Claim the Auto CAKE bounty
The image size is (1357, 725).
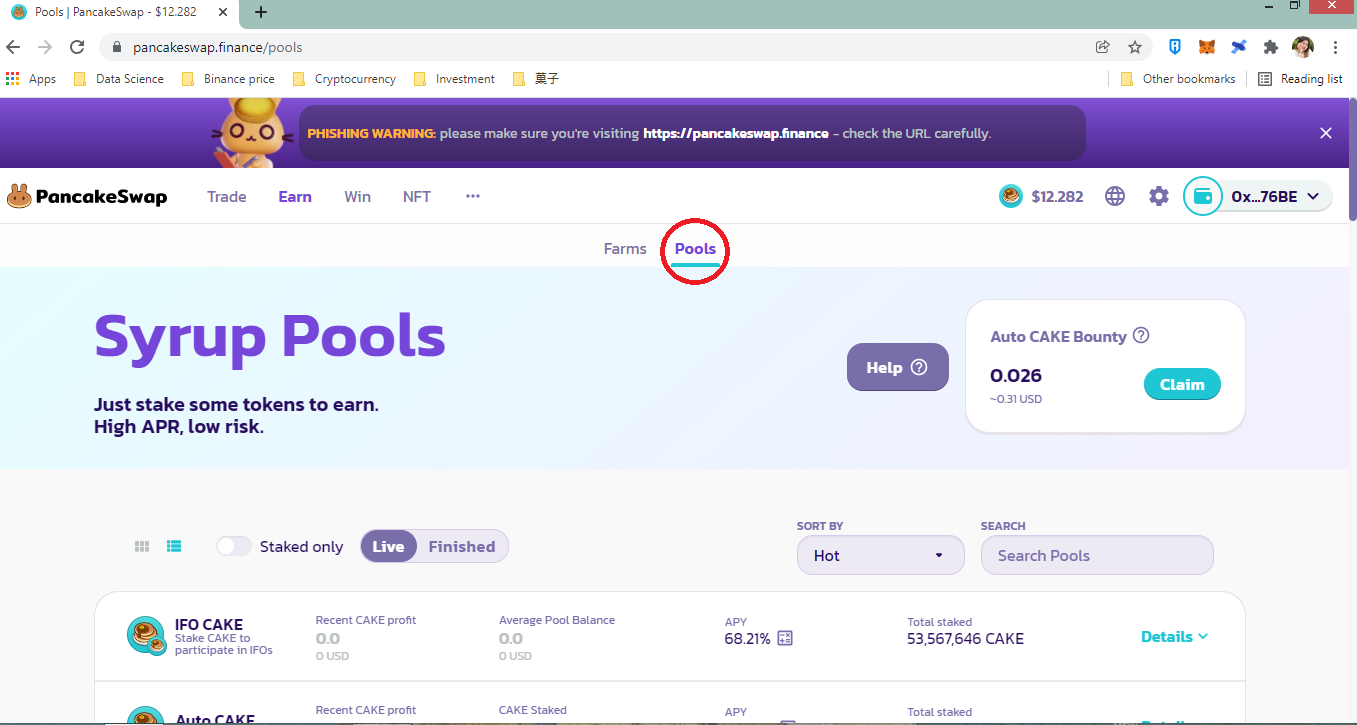click(1182, 384)
